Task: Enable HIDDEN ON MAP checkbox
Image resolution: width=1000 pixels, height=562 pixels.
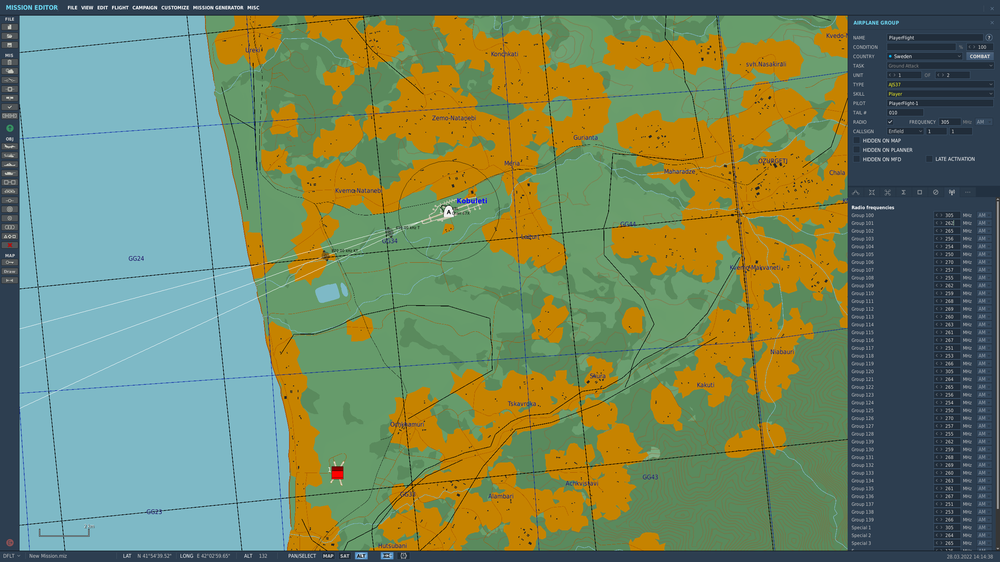Action: (x=857, y=140)
